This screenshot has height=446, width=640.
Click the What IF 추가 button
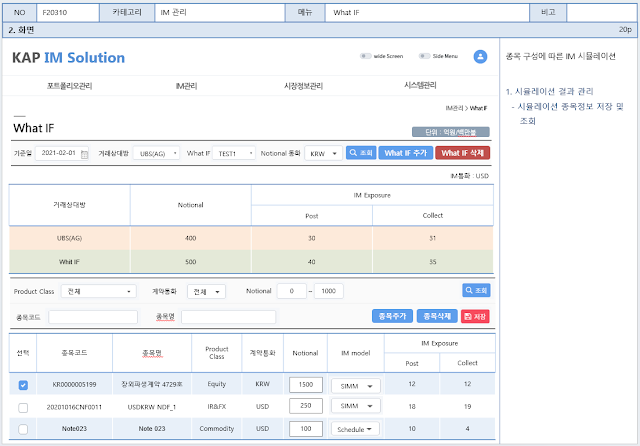pyautogui.click(x=406, y=153)
